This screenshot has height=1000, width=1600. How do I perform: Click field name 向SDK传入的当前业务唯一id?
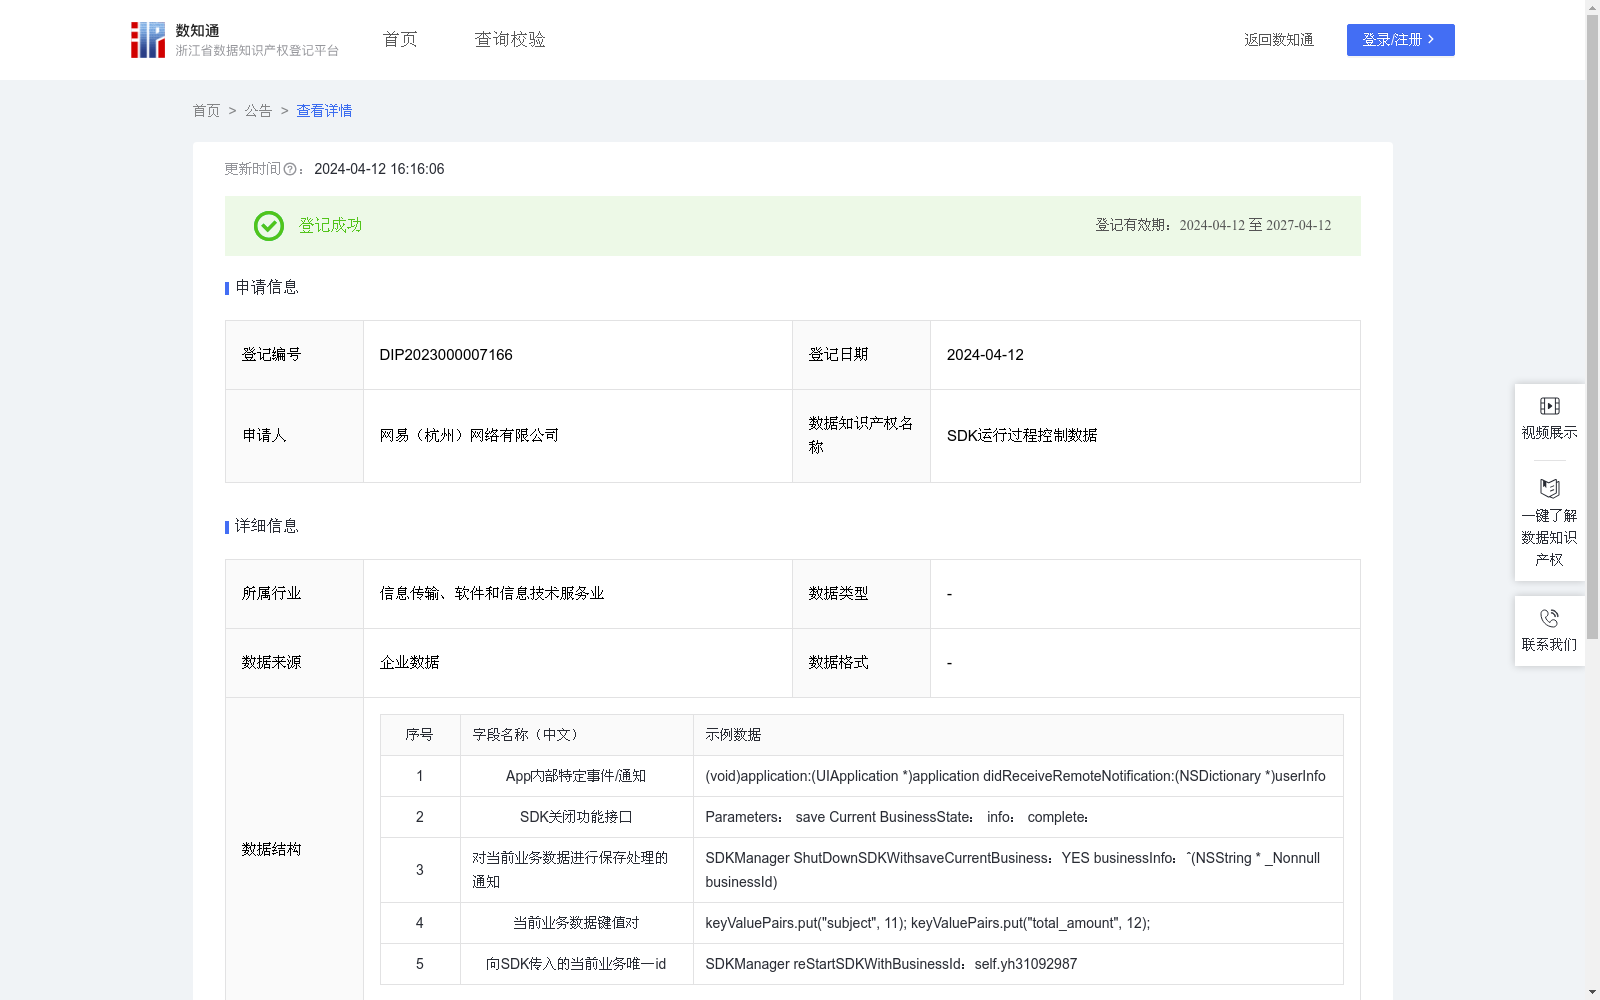pyautogui.click(x=576, y=964)
